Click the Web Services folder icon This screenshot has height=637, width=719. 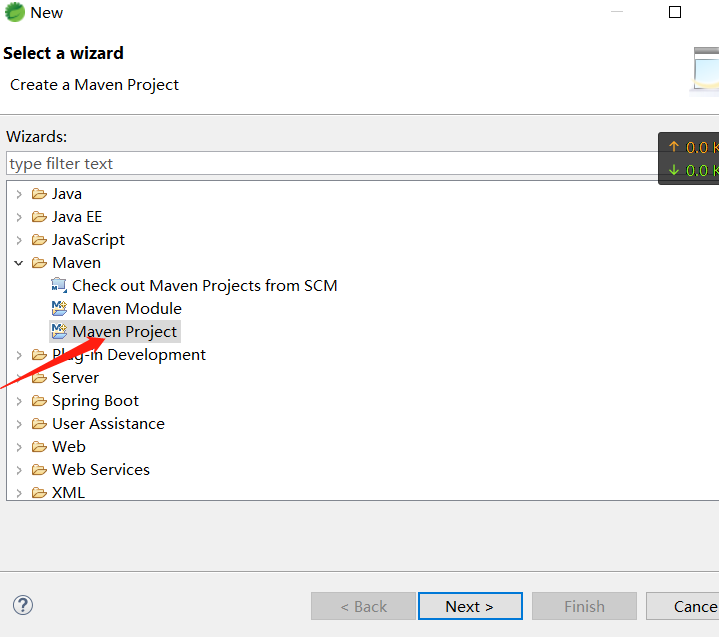[39, 470]
